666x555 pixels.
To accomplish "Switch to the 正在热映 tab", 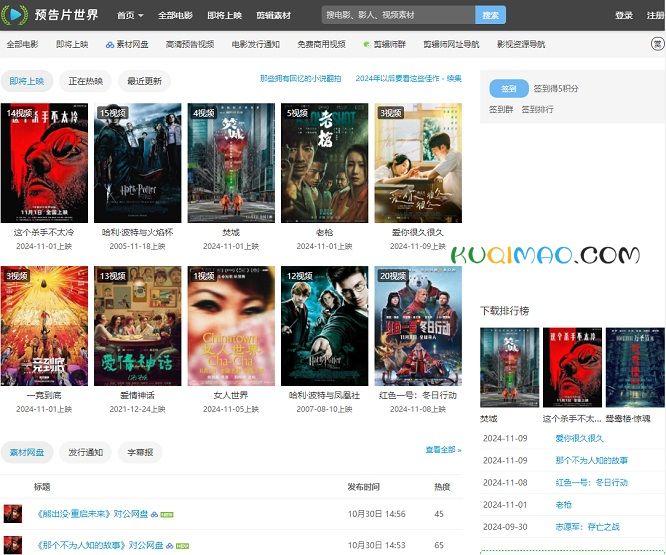I will click(x=85, y=81).
